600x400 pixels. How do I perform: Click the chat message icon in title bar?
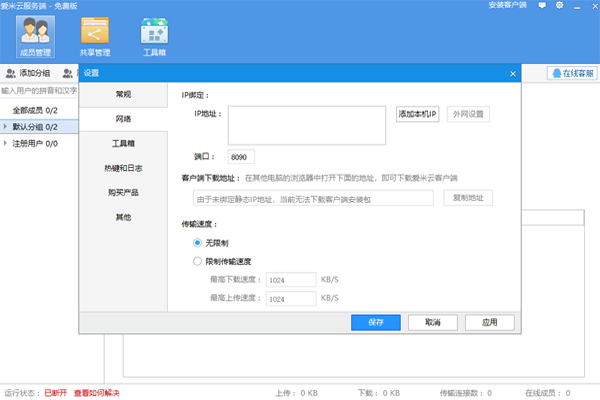(542, 6)
